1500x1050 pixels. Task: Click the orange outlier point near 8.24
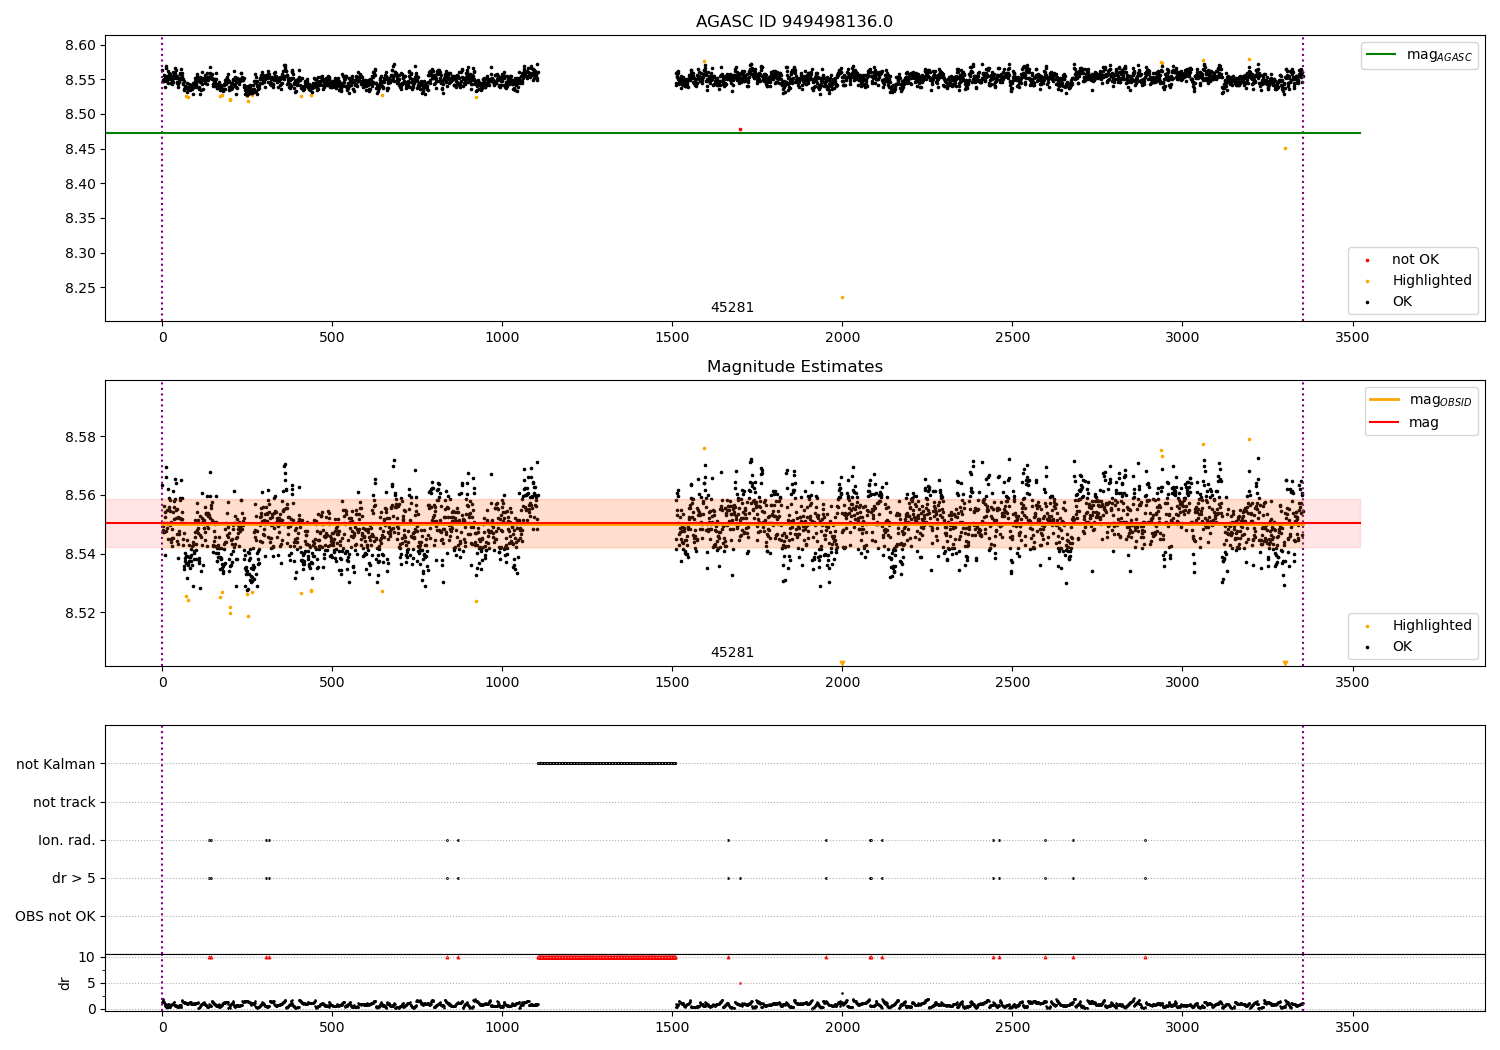842,297
